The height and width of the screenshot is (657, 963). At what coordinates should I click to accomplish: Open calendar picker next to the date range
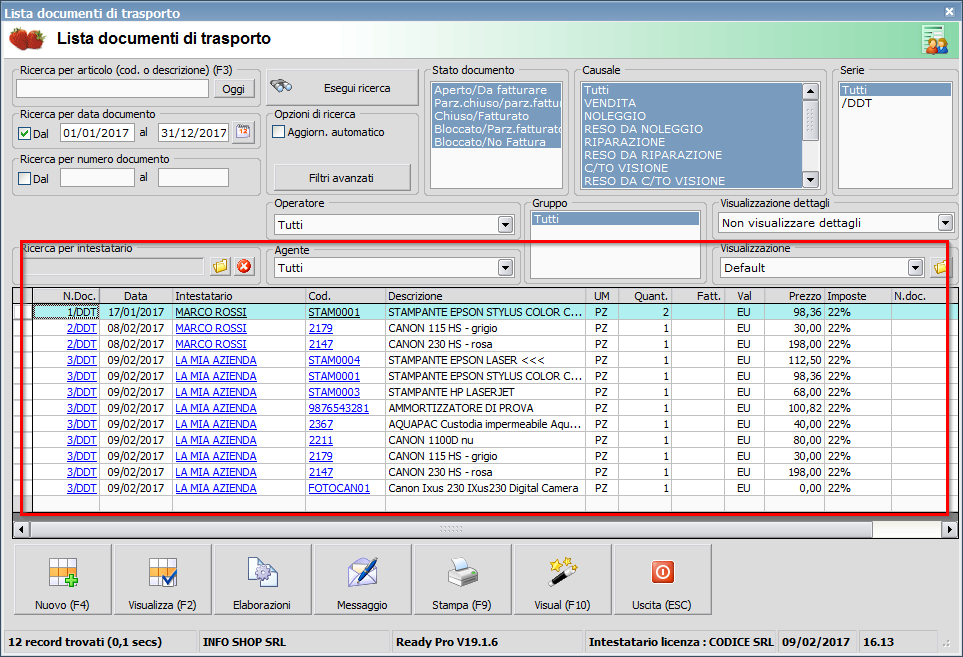pyautogui.click(x=244, y=132)
